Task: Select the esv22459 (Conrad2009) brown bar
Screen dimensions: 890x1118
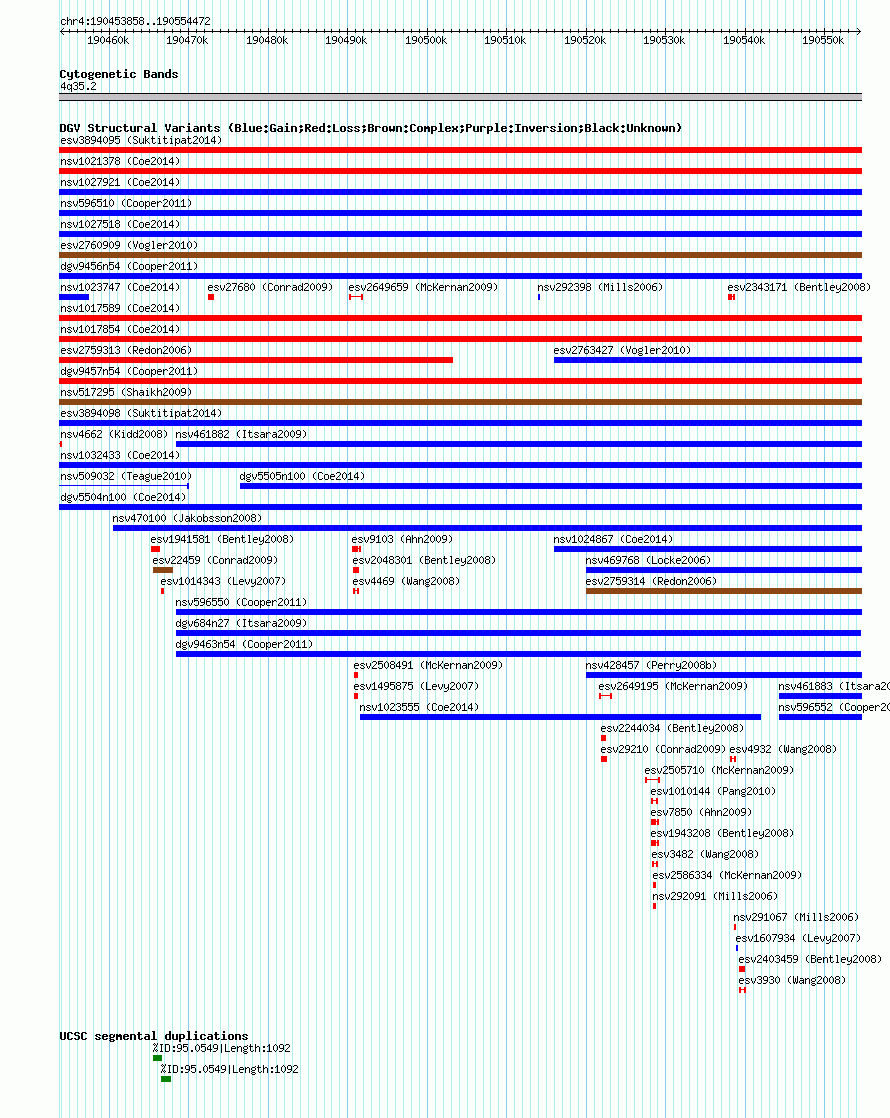Action: pyautogui.click(x=163, y=570)
